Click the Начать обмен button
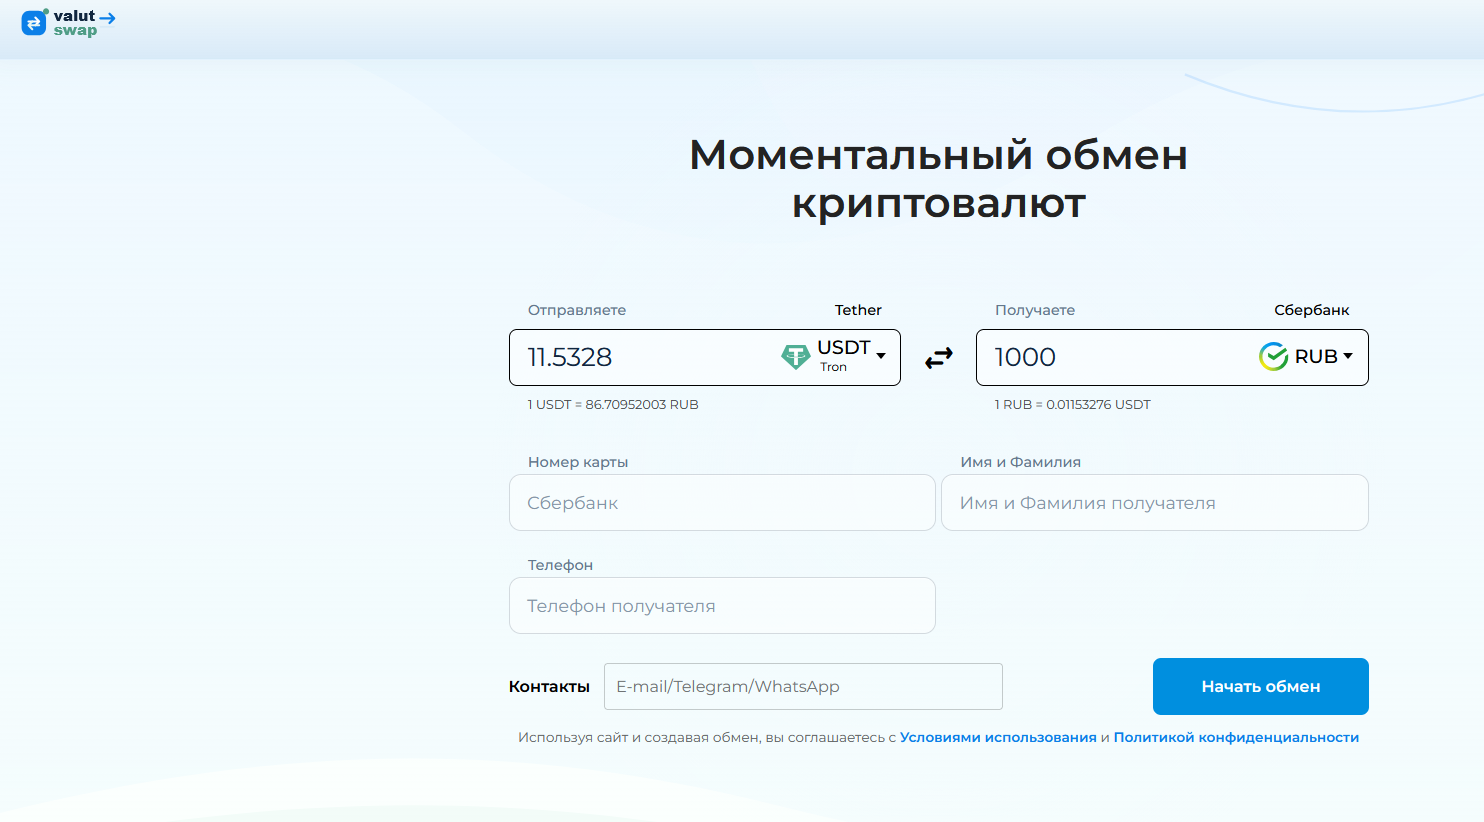Viewport: 1484px width, 822px height. (1260, 687)
